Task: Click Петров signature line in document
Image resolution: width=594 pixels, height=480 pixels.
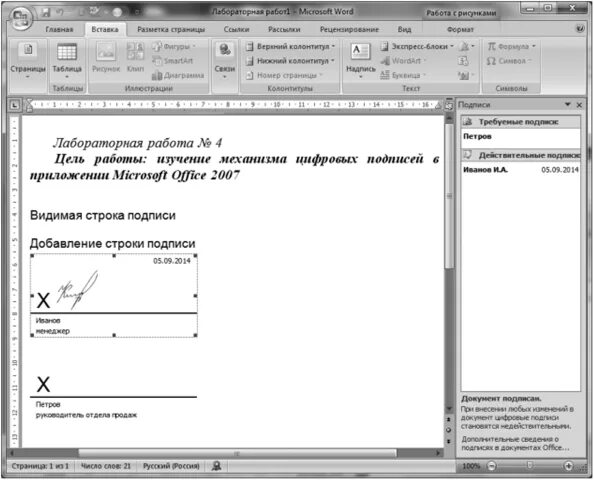Action: pyautogui.click(x=114, y=396)
